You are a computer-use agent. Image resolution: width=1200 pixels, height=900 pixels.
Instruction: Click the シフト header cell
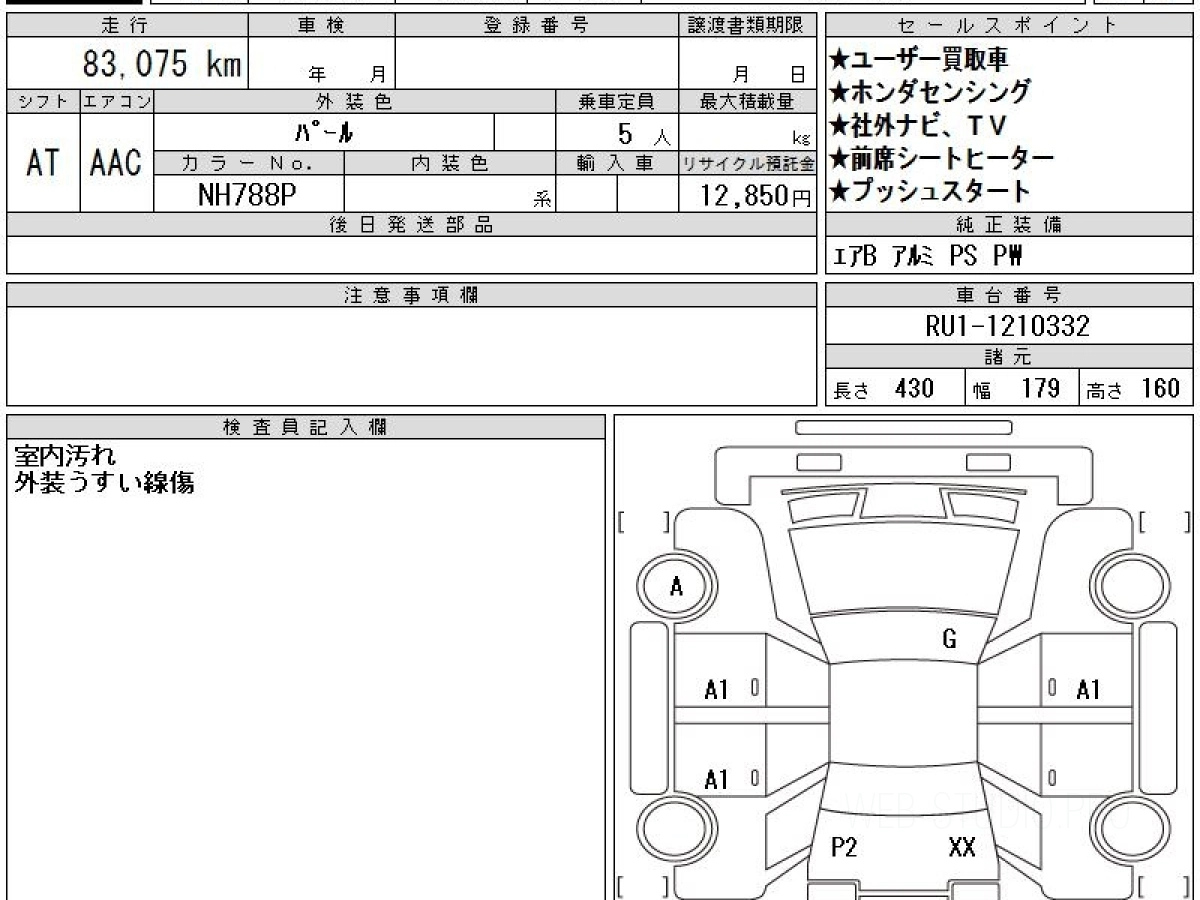coord(43,101)
